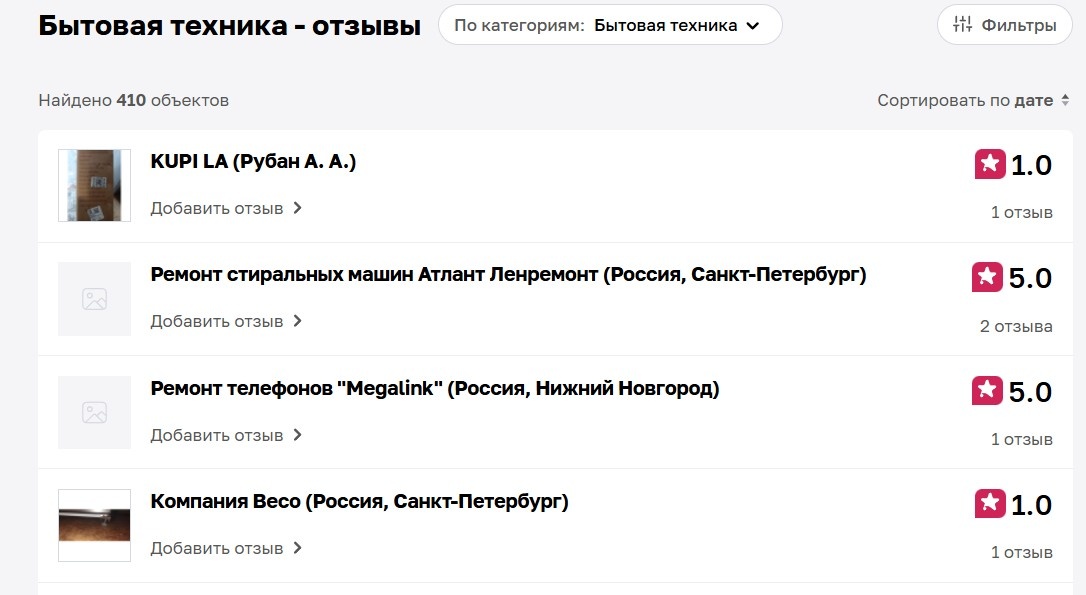Click the Фильтры button
This screenshot has height=595, width=1086.
click(1003, 25)
